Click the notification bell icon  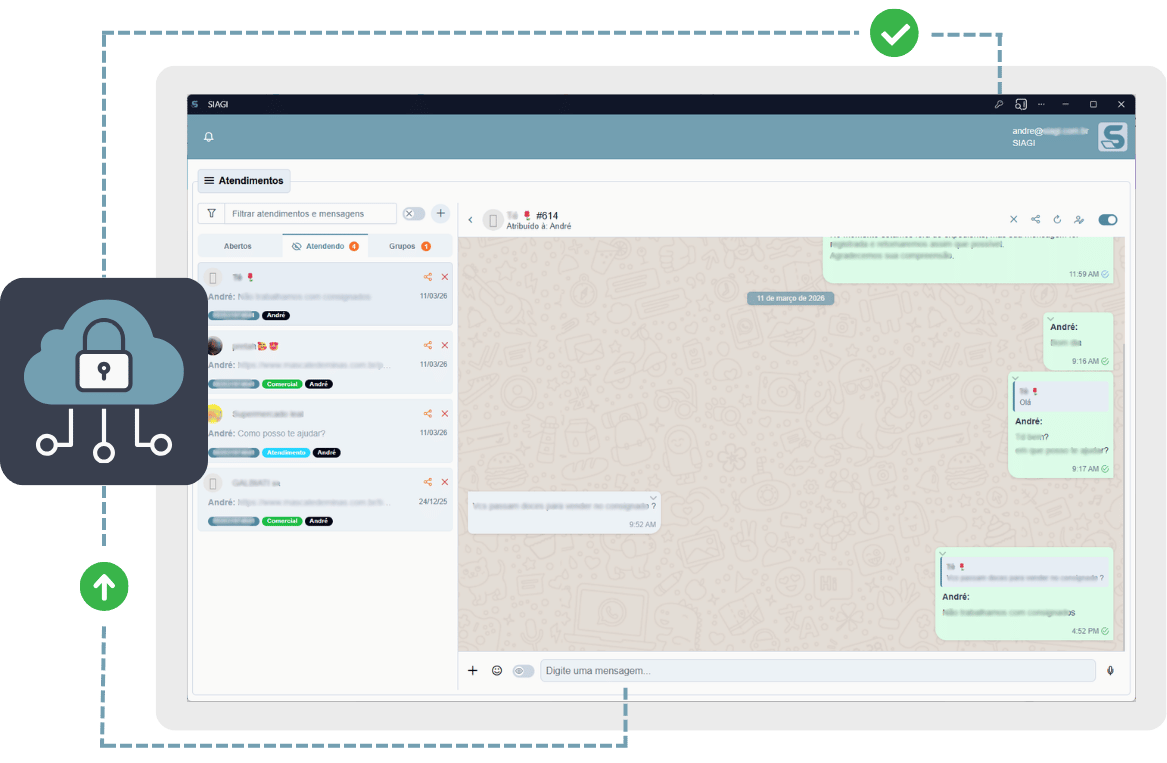point(209,137)
